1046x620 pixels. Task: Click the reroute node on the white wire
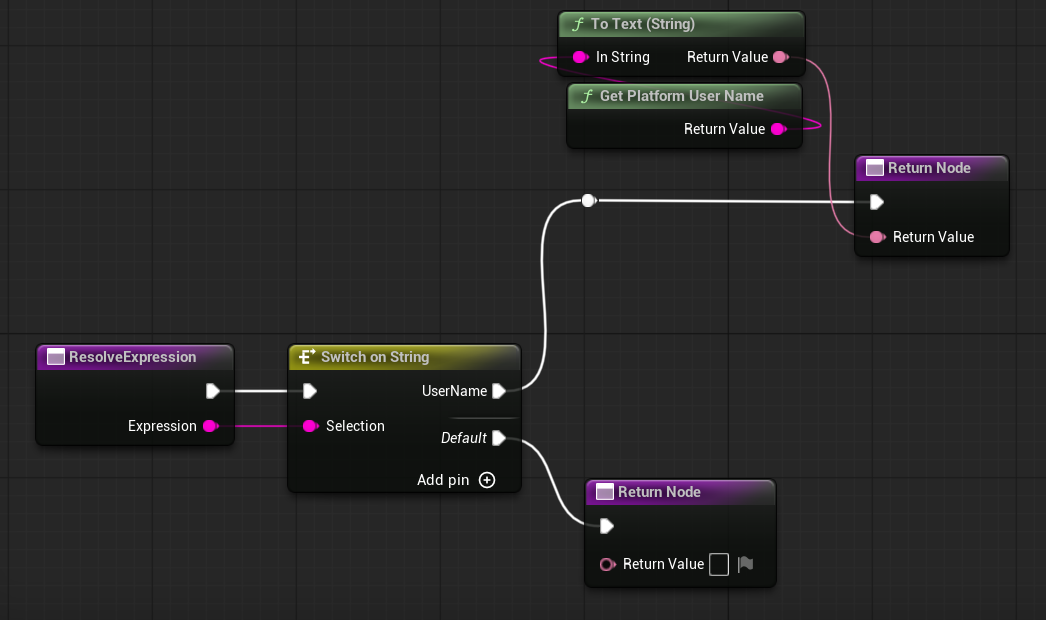tap(588, 200)
